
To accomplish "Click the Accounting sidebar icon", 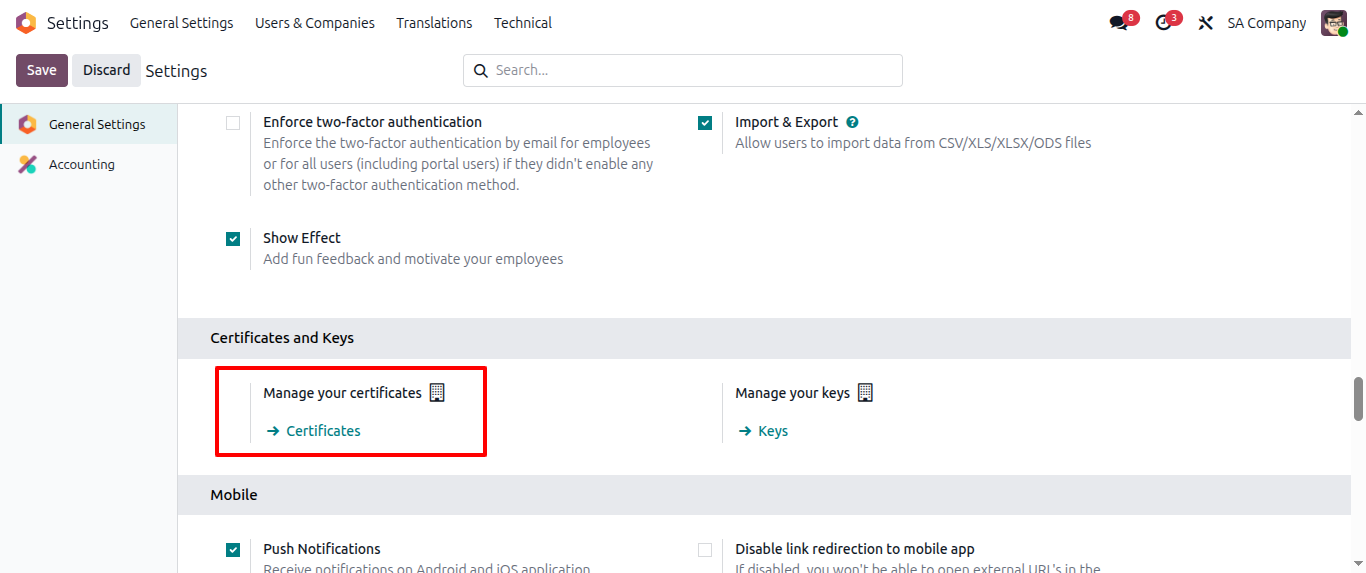I will [28, 165].
